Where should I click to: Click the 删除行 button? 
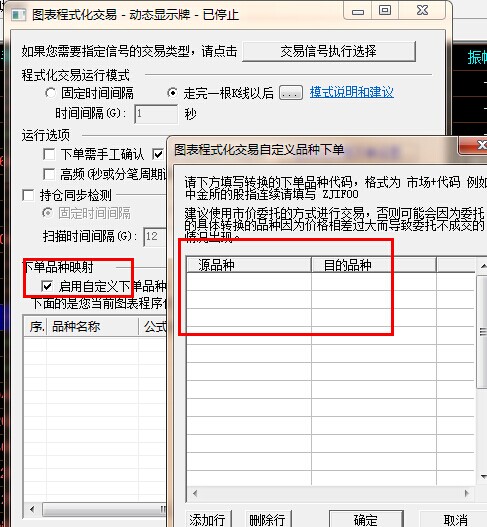pos(268,519)
